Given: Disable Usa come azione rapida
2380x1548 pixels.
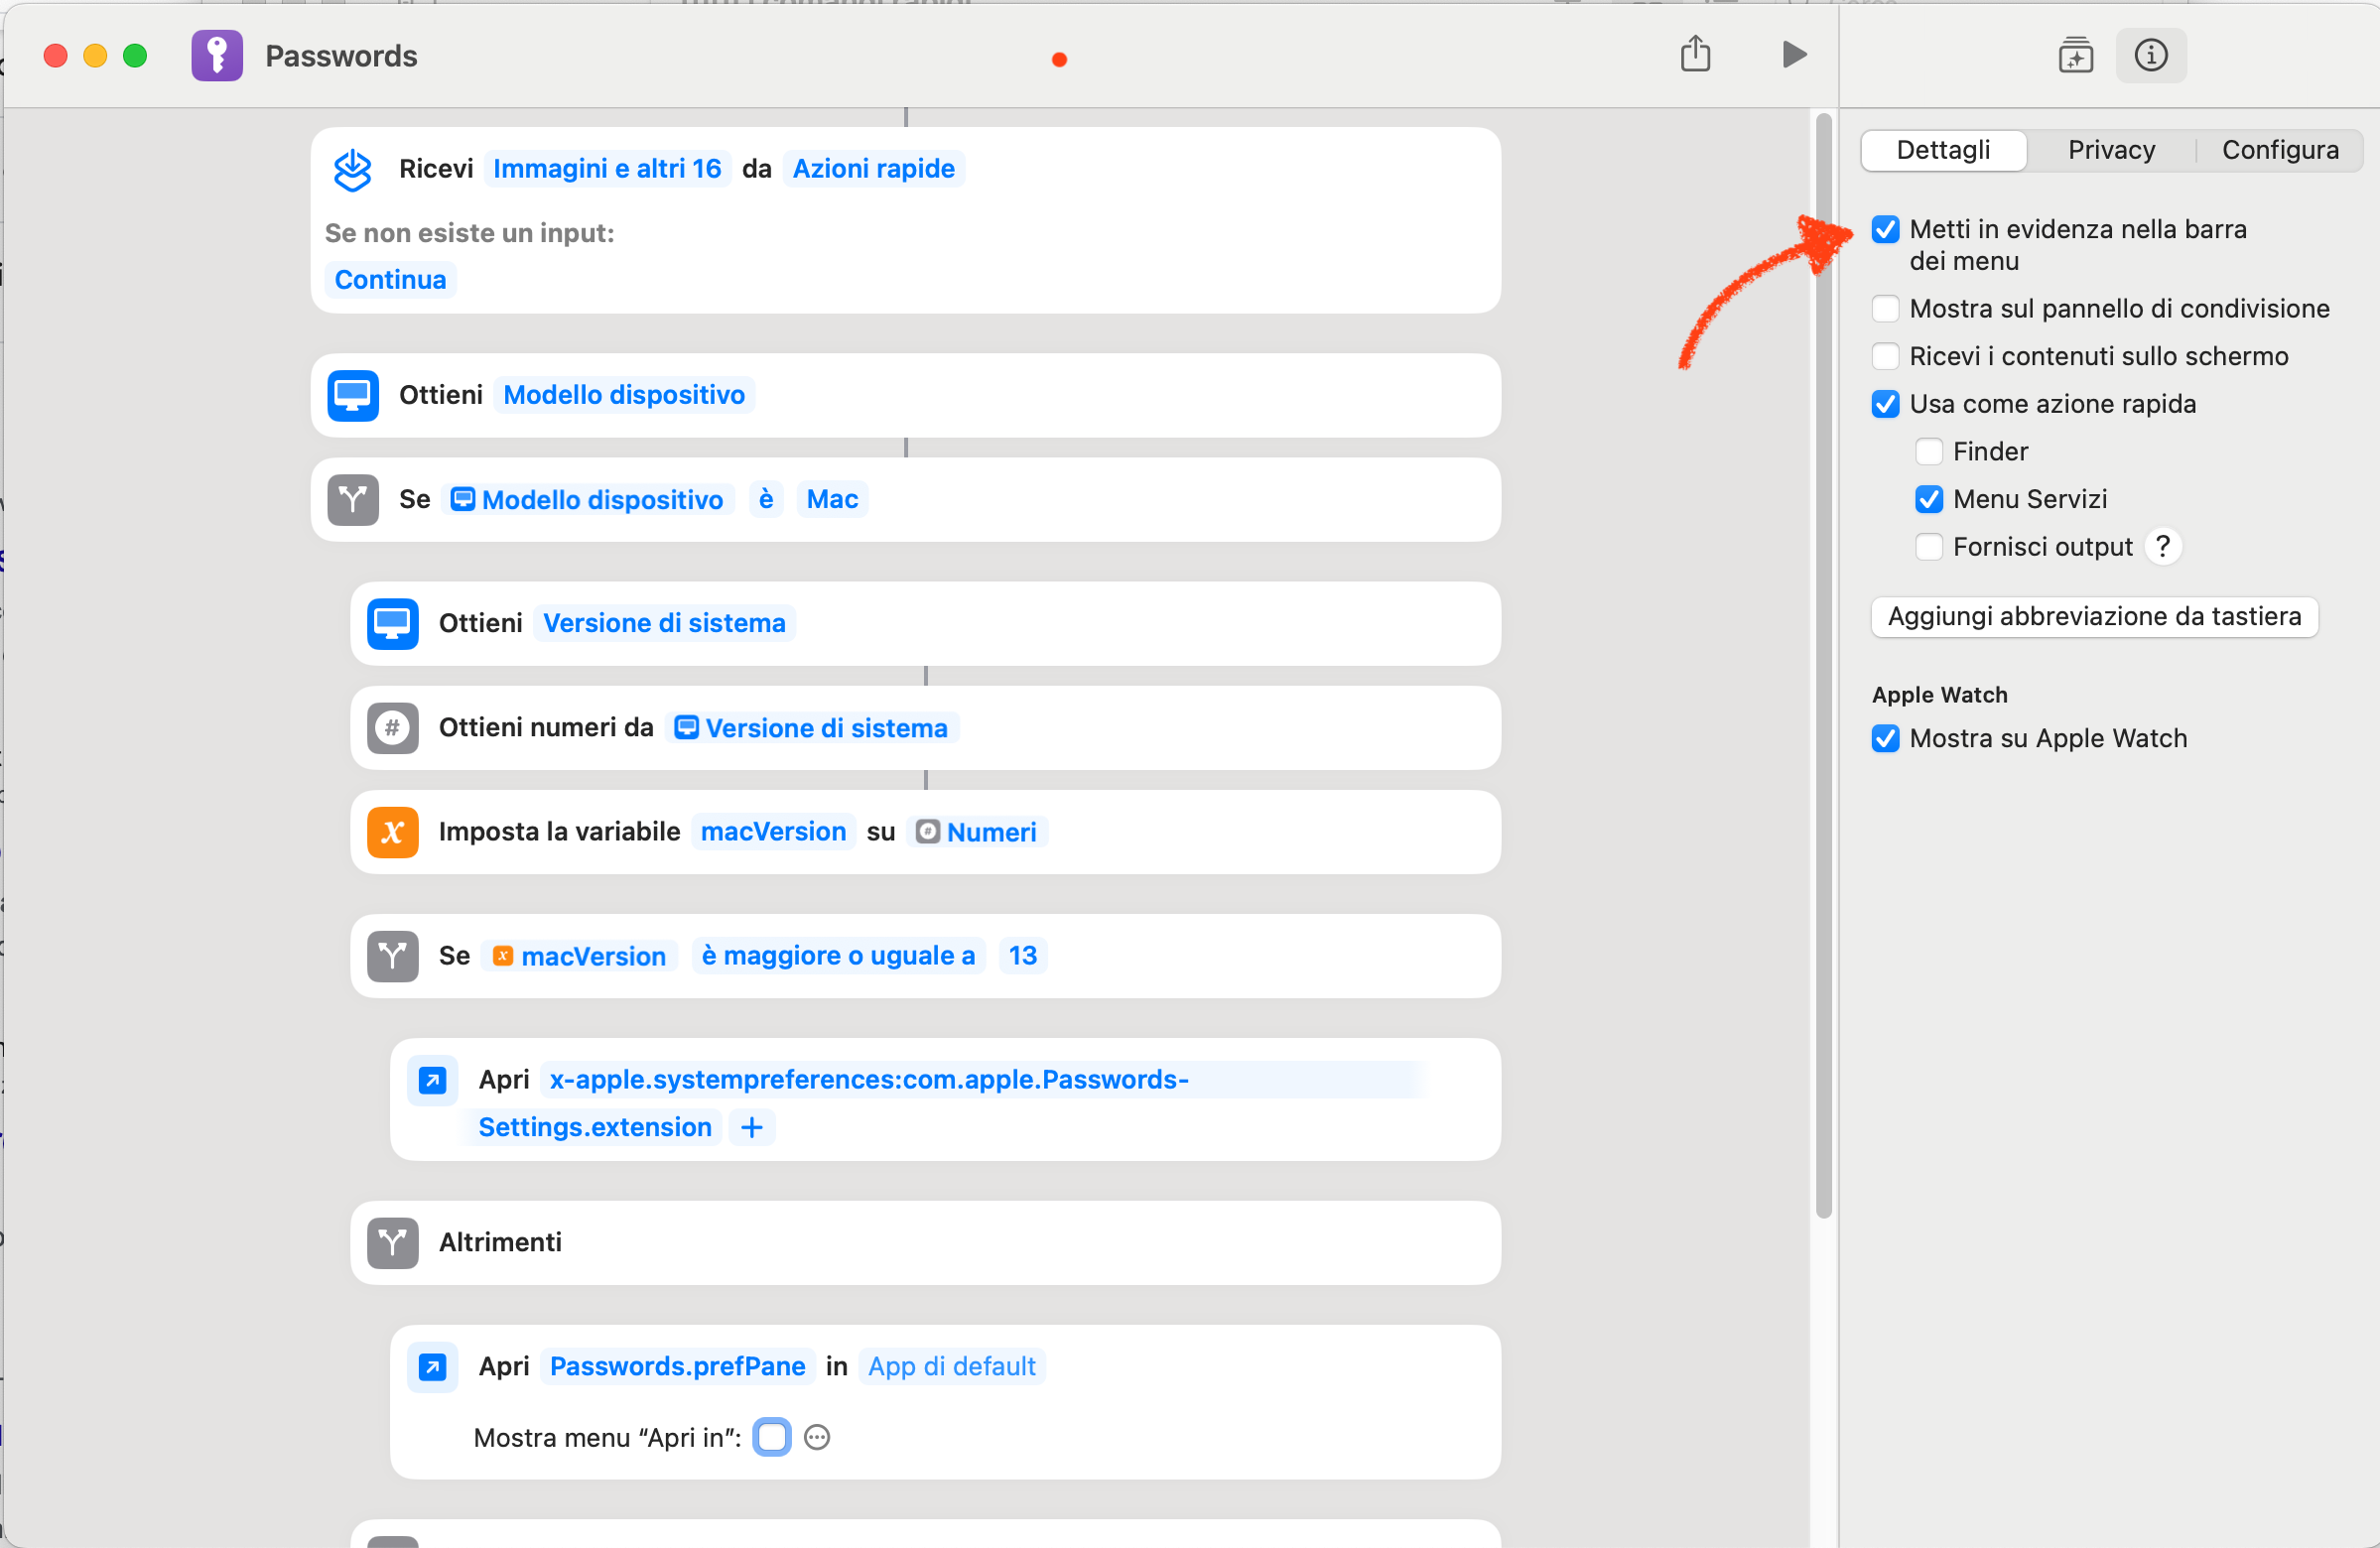Looking at the screenshot, I should (1886, 404).
